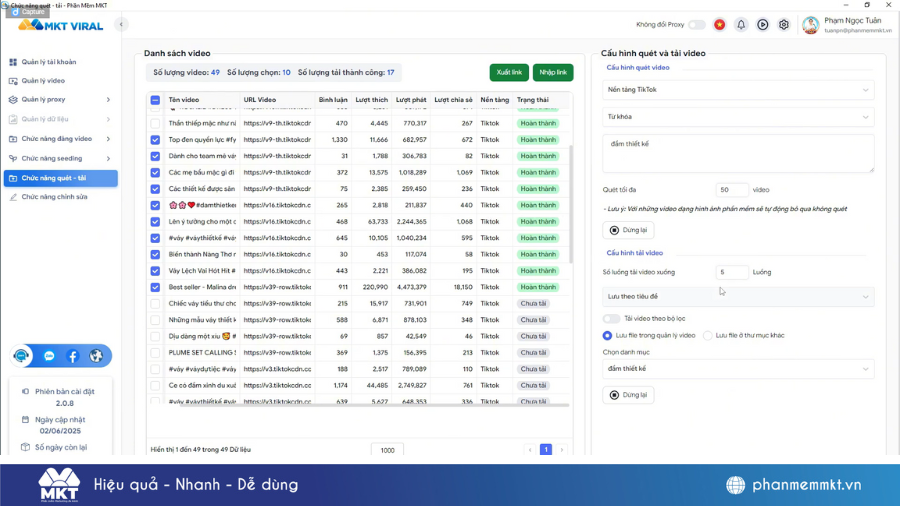Uncheck the Best seller - Malina video row
Viewport: 900px width, 506px height.
pyautogui.click(x=155, y=287)
